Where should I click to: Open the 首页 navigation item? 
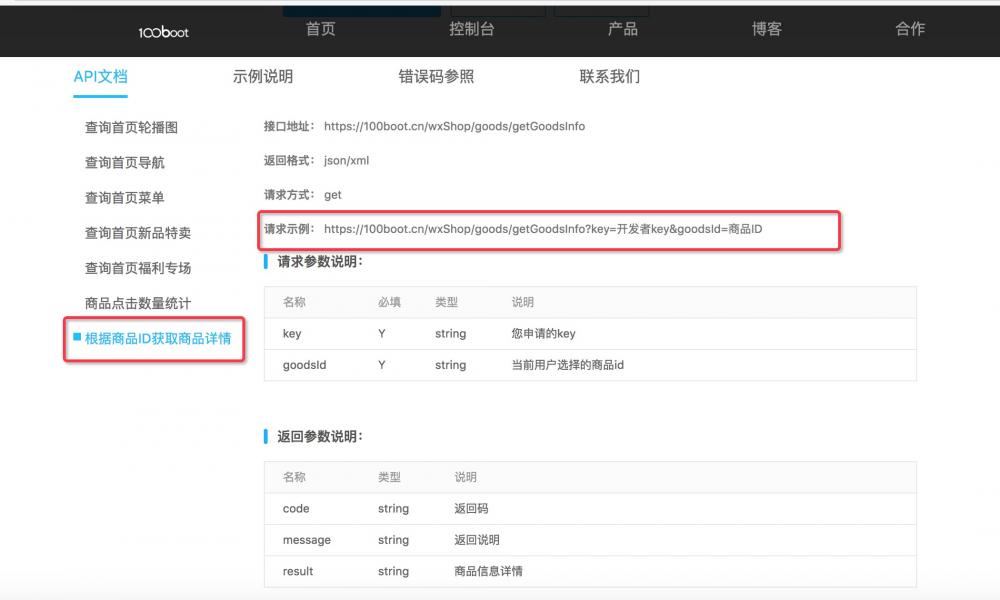tap(320, 29)
